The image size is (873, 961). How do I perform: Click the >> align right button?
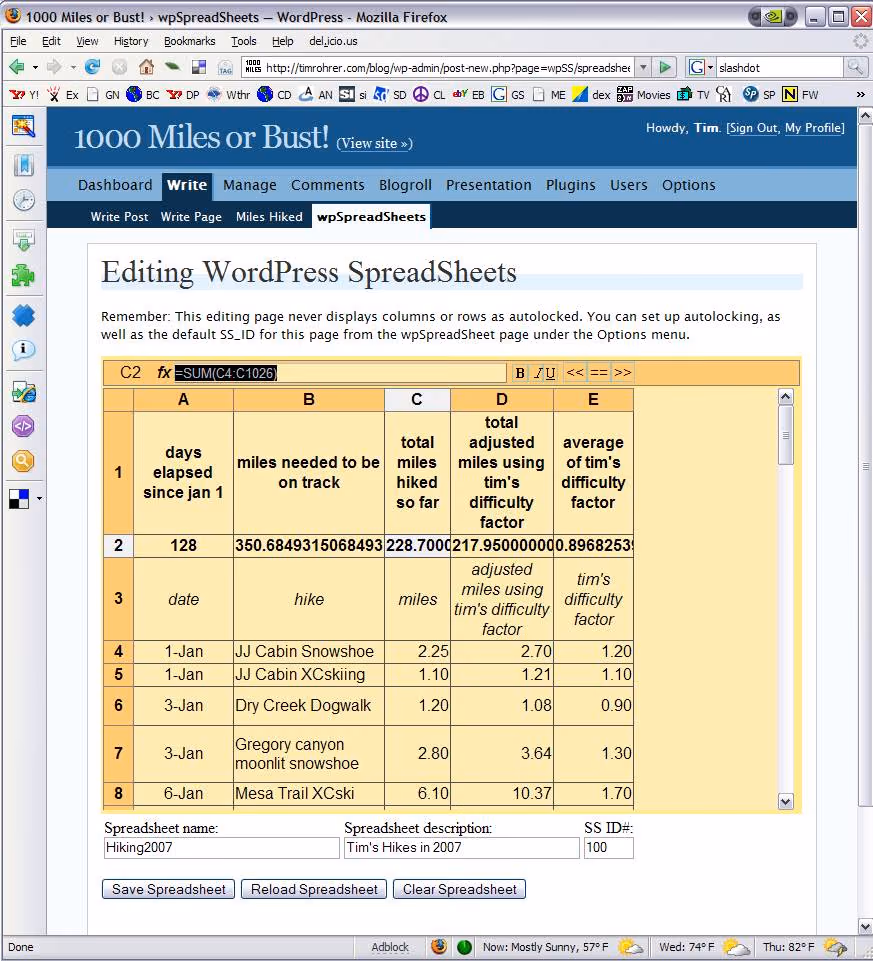click(622, 372)
